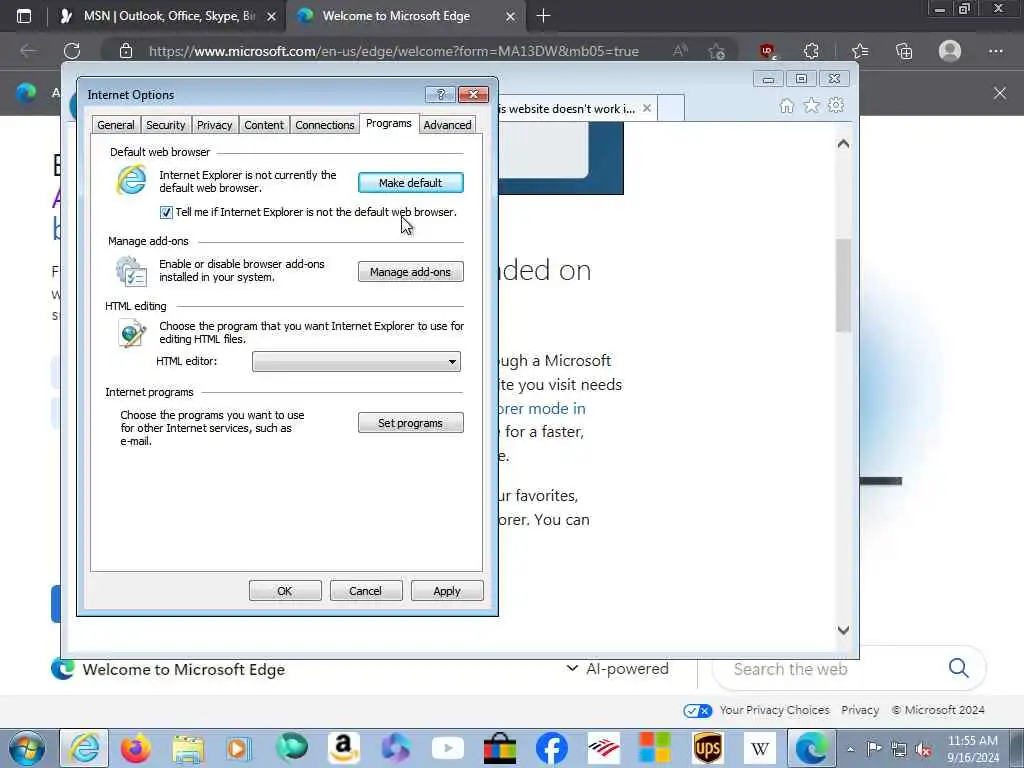The width and height of the screenshot is (1024, 768).
Task: Open the UPS taskbar shortcut
Action: point(707,748)
